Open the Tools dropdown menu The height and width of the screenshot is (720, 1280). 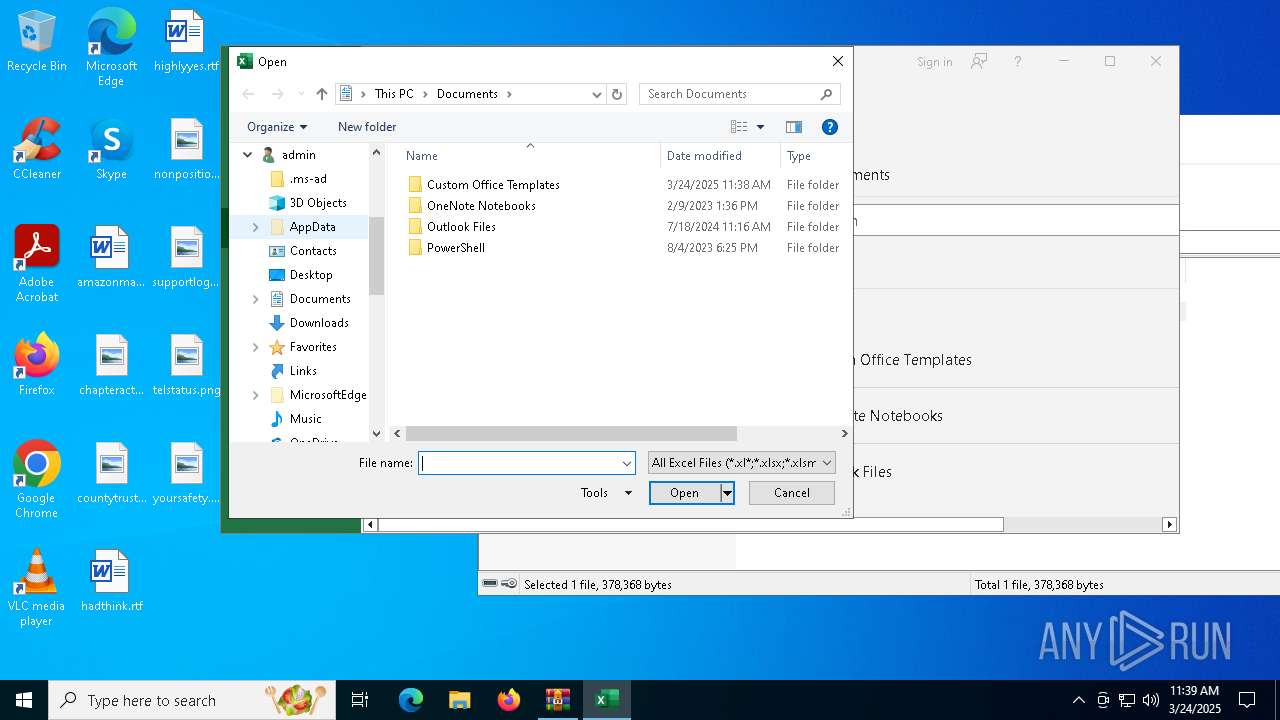coord(606,492)
